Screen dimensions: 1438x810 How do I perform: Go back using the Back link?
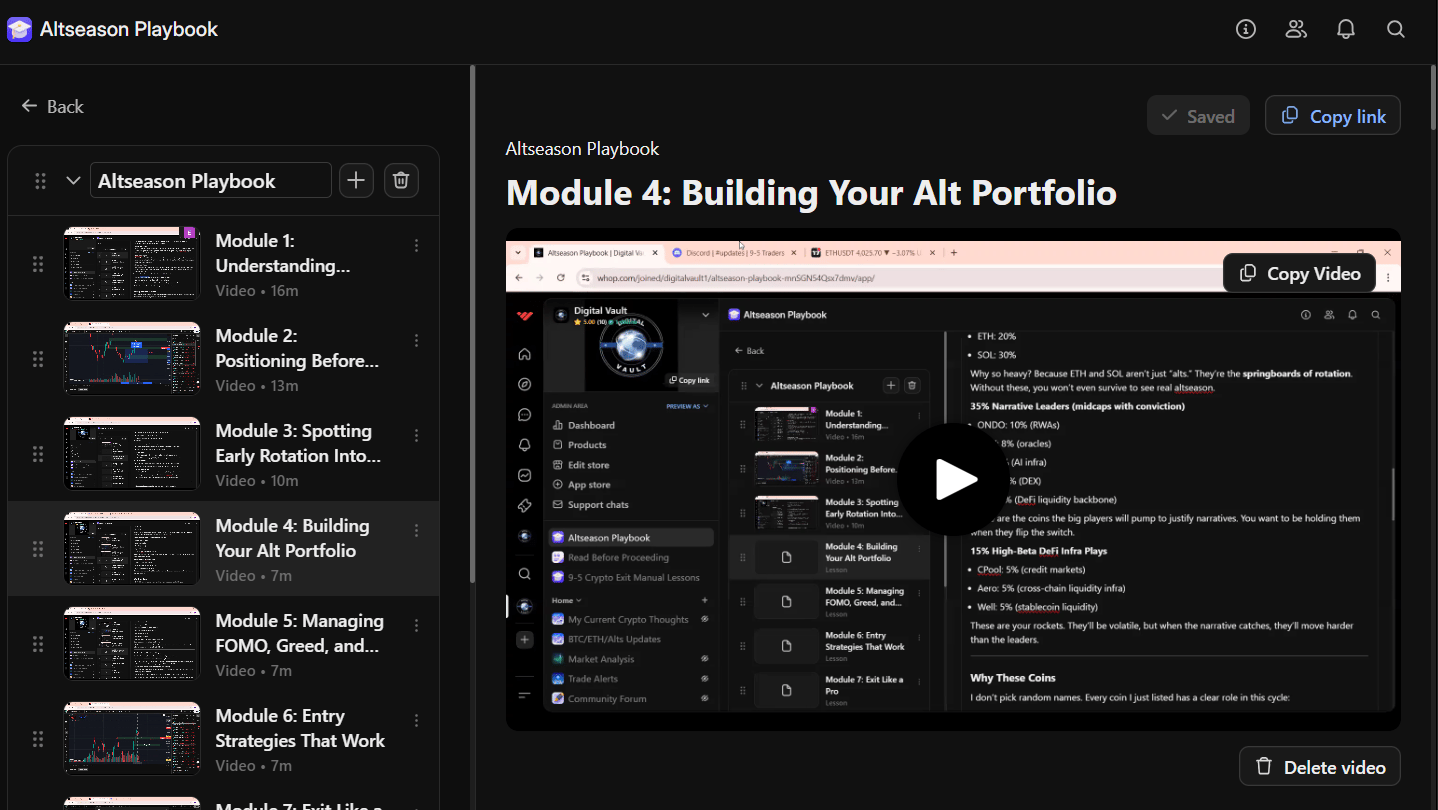coord(52,106)
